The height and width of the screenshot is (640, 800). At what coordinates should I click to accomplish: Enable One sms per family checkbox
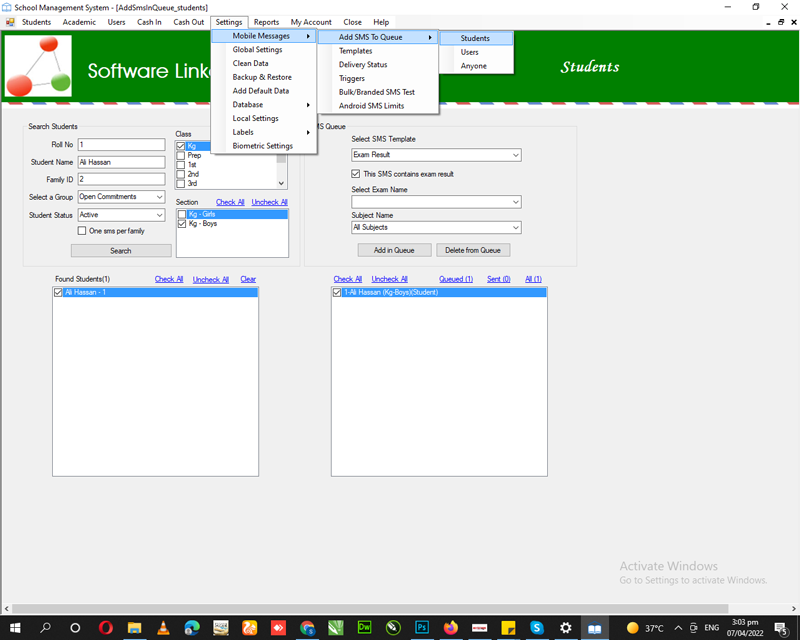[82, 231]
